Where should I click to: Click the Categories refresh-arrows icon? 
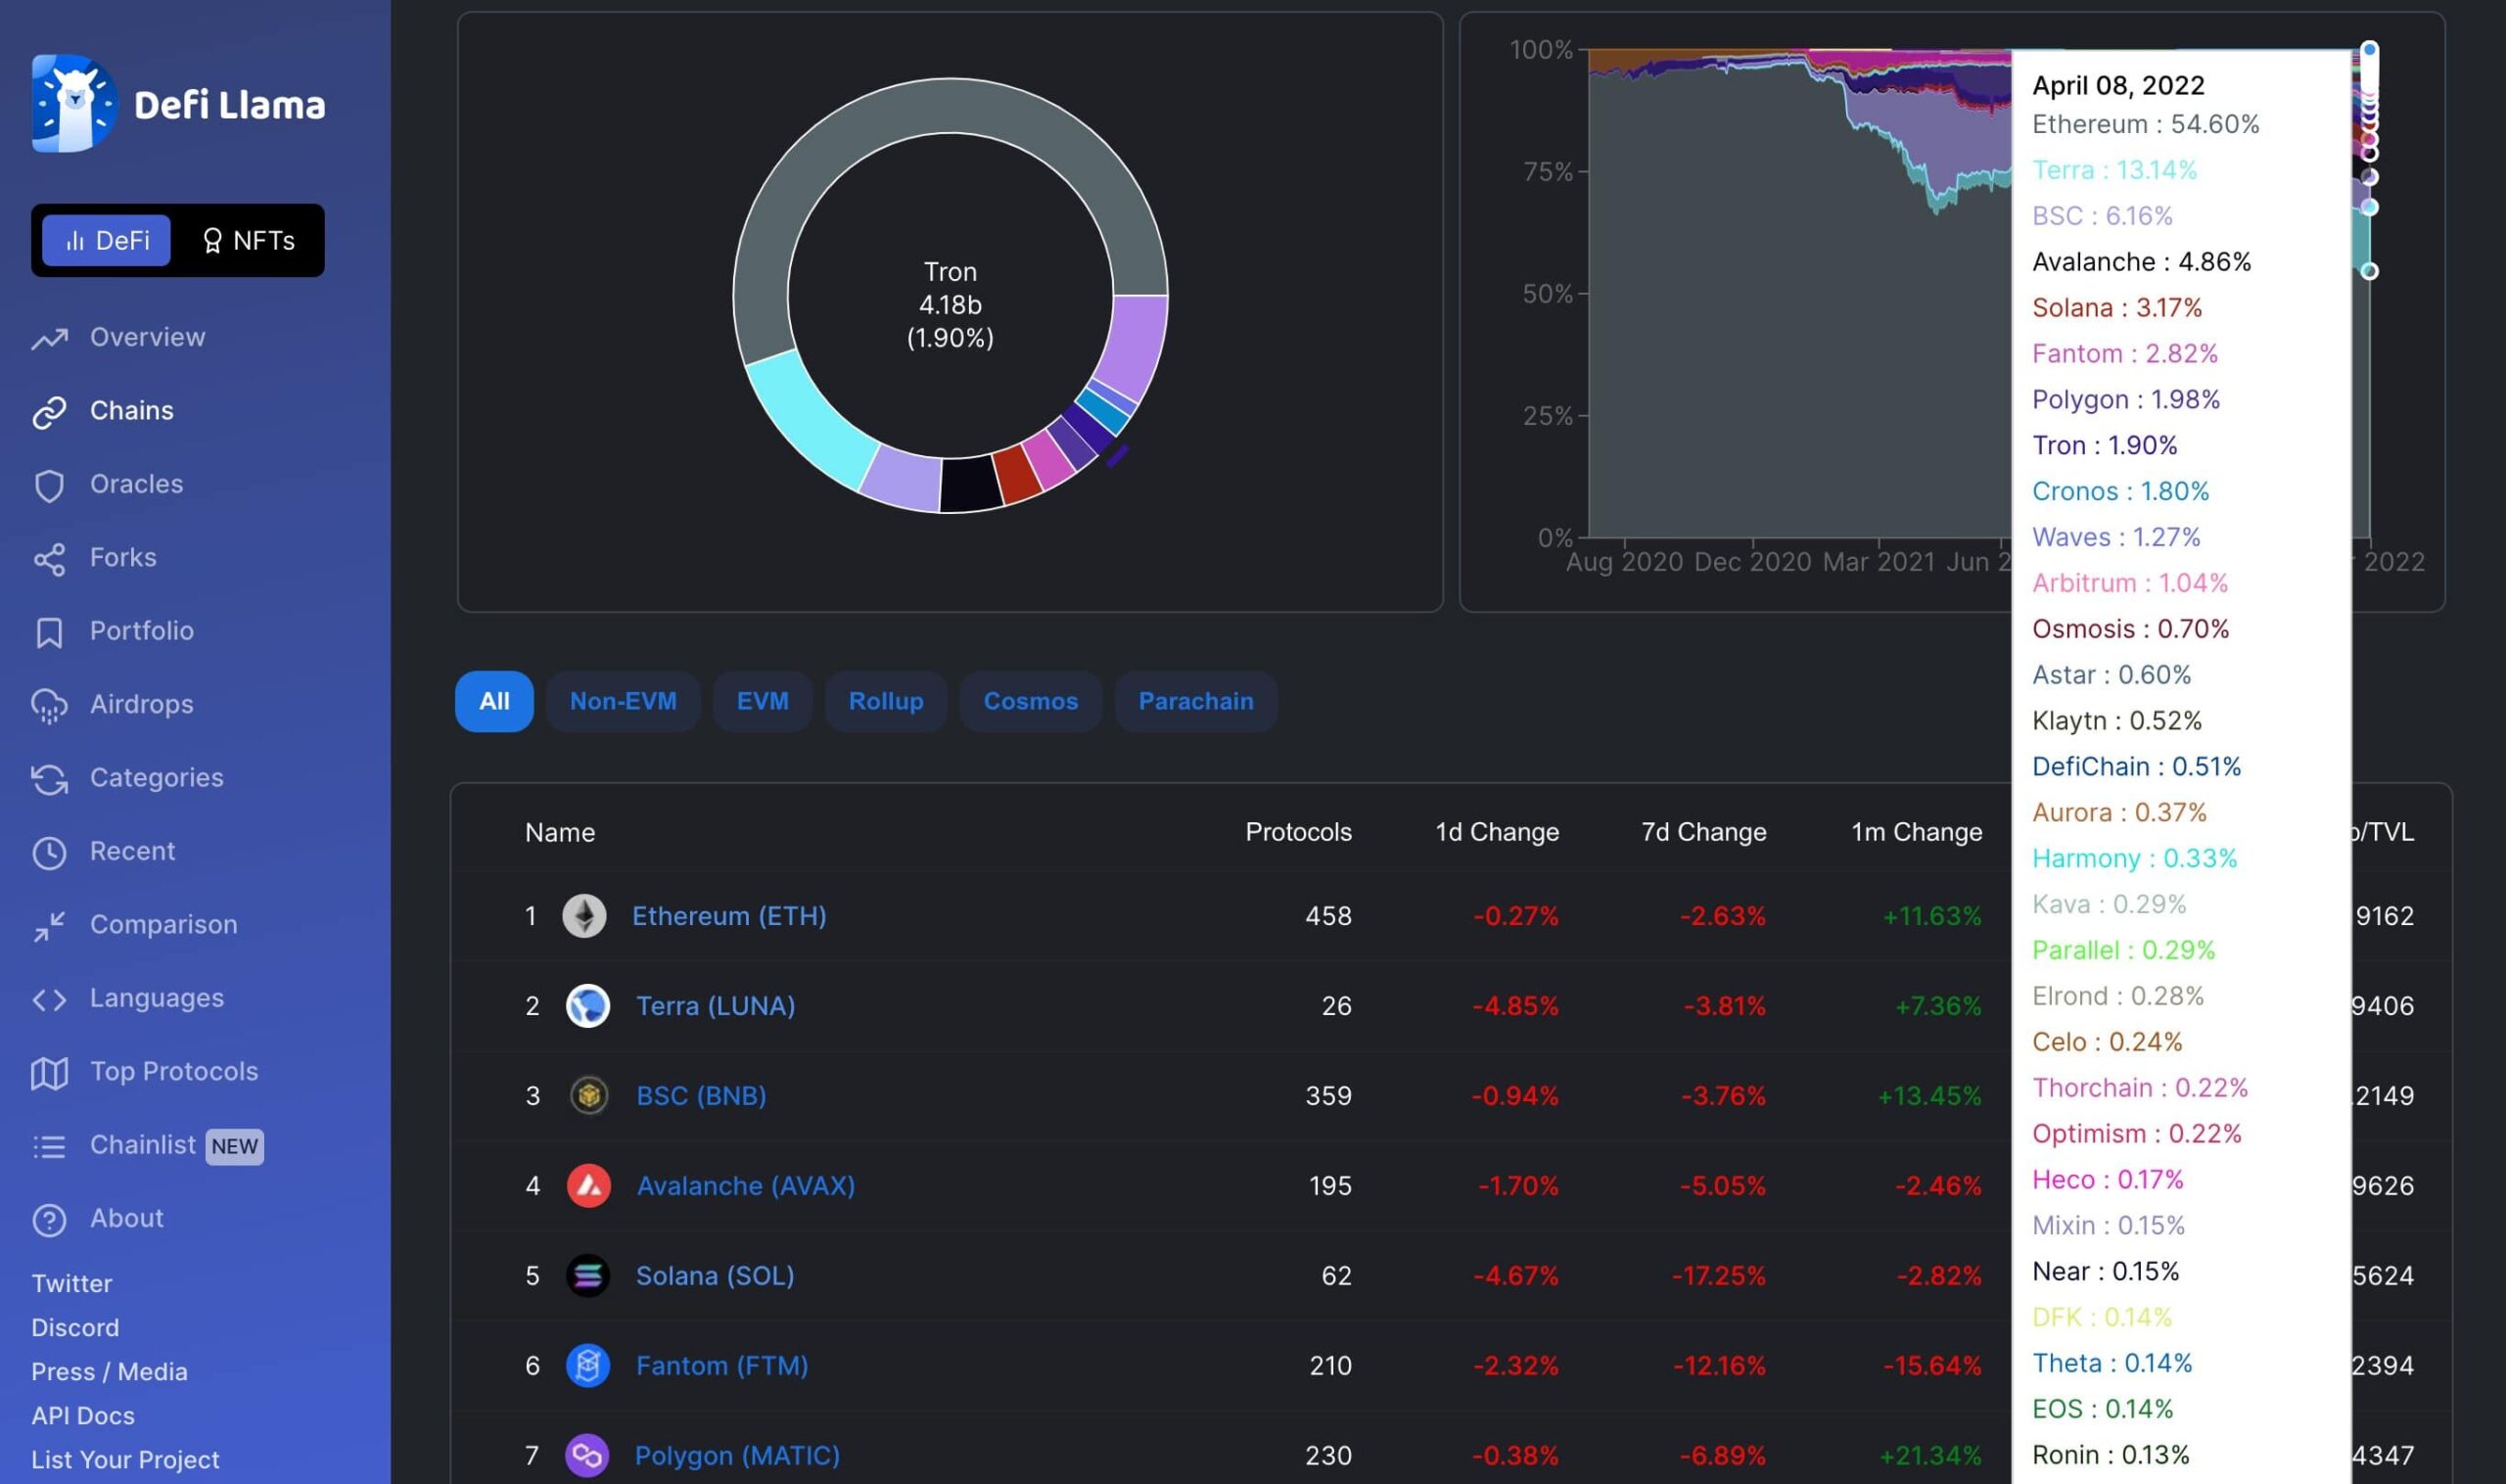49,779
